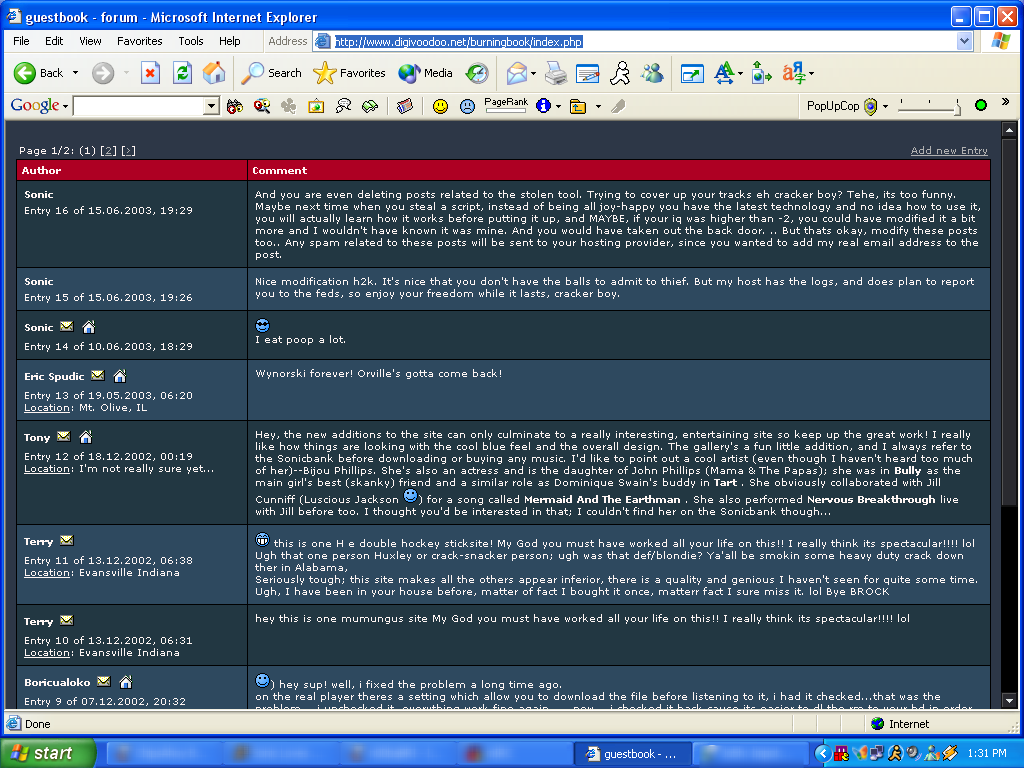The width and height of the screenshot is (1024, 768).
Task: Open the History panel icon
Action: tap(478, 73)
